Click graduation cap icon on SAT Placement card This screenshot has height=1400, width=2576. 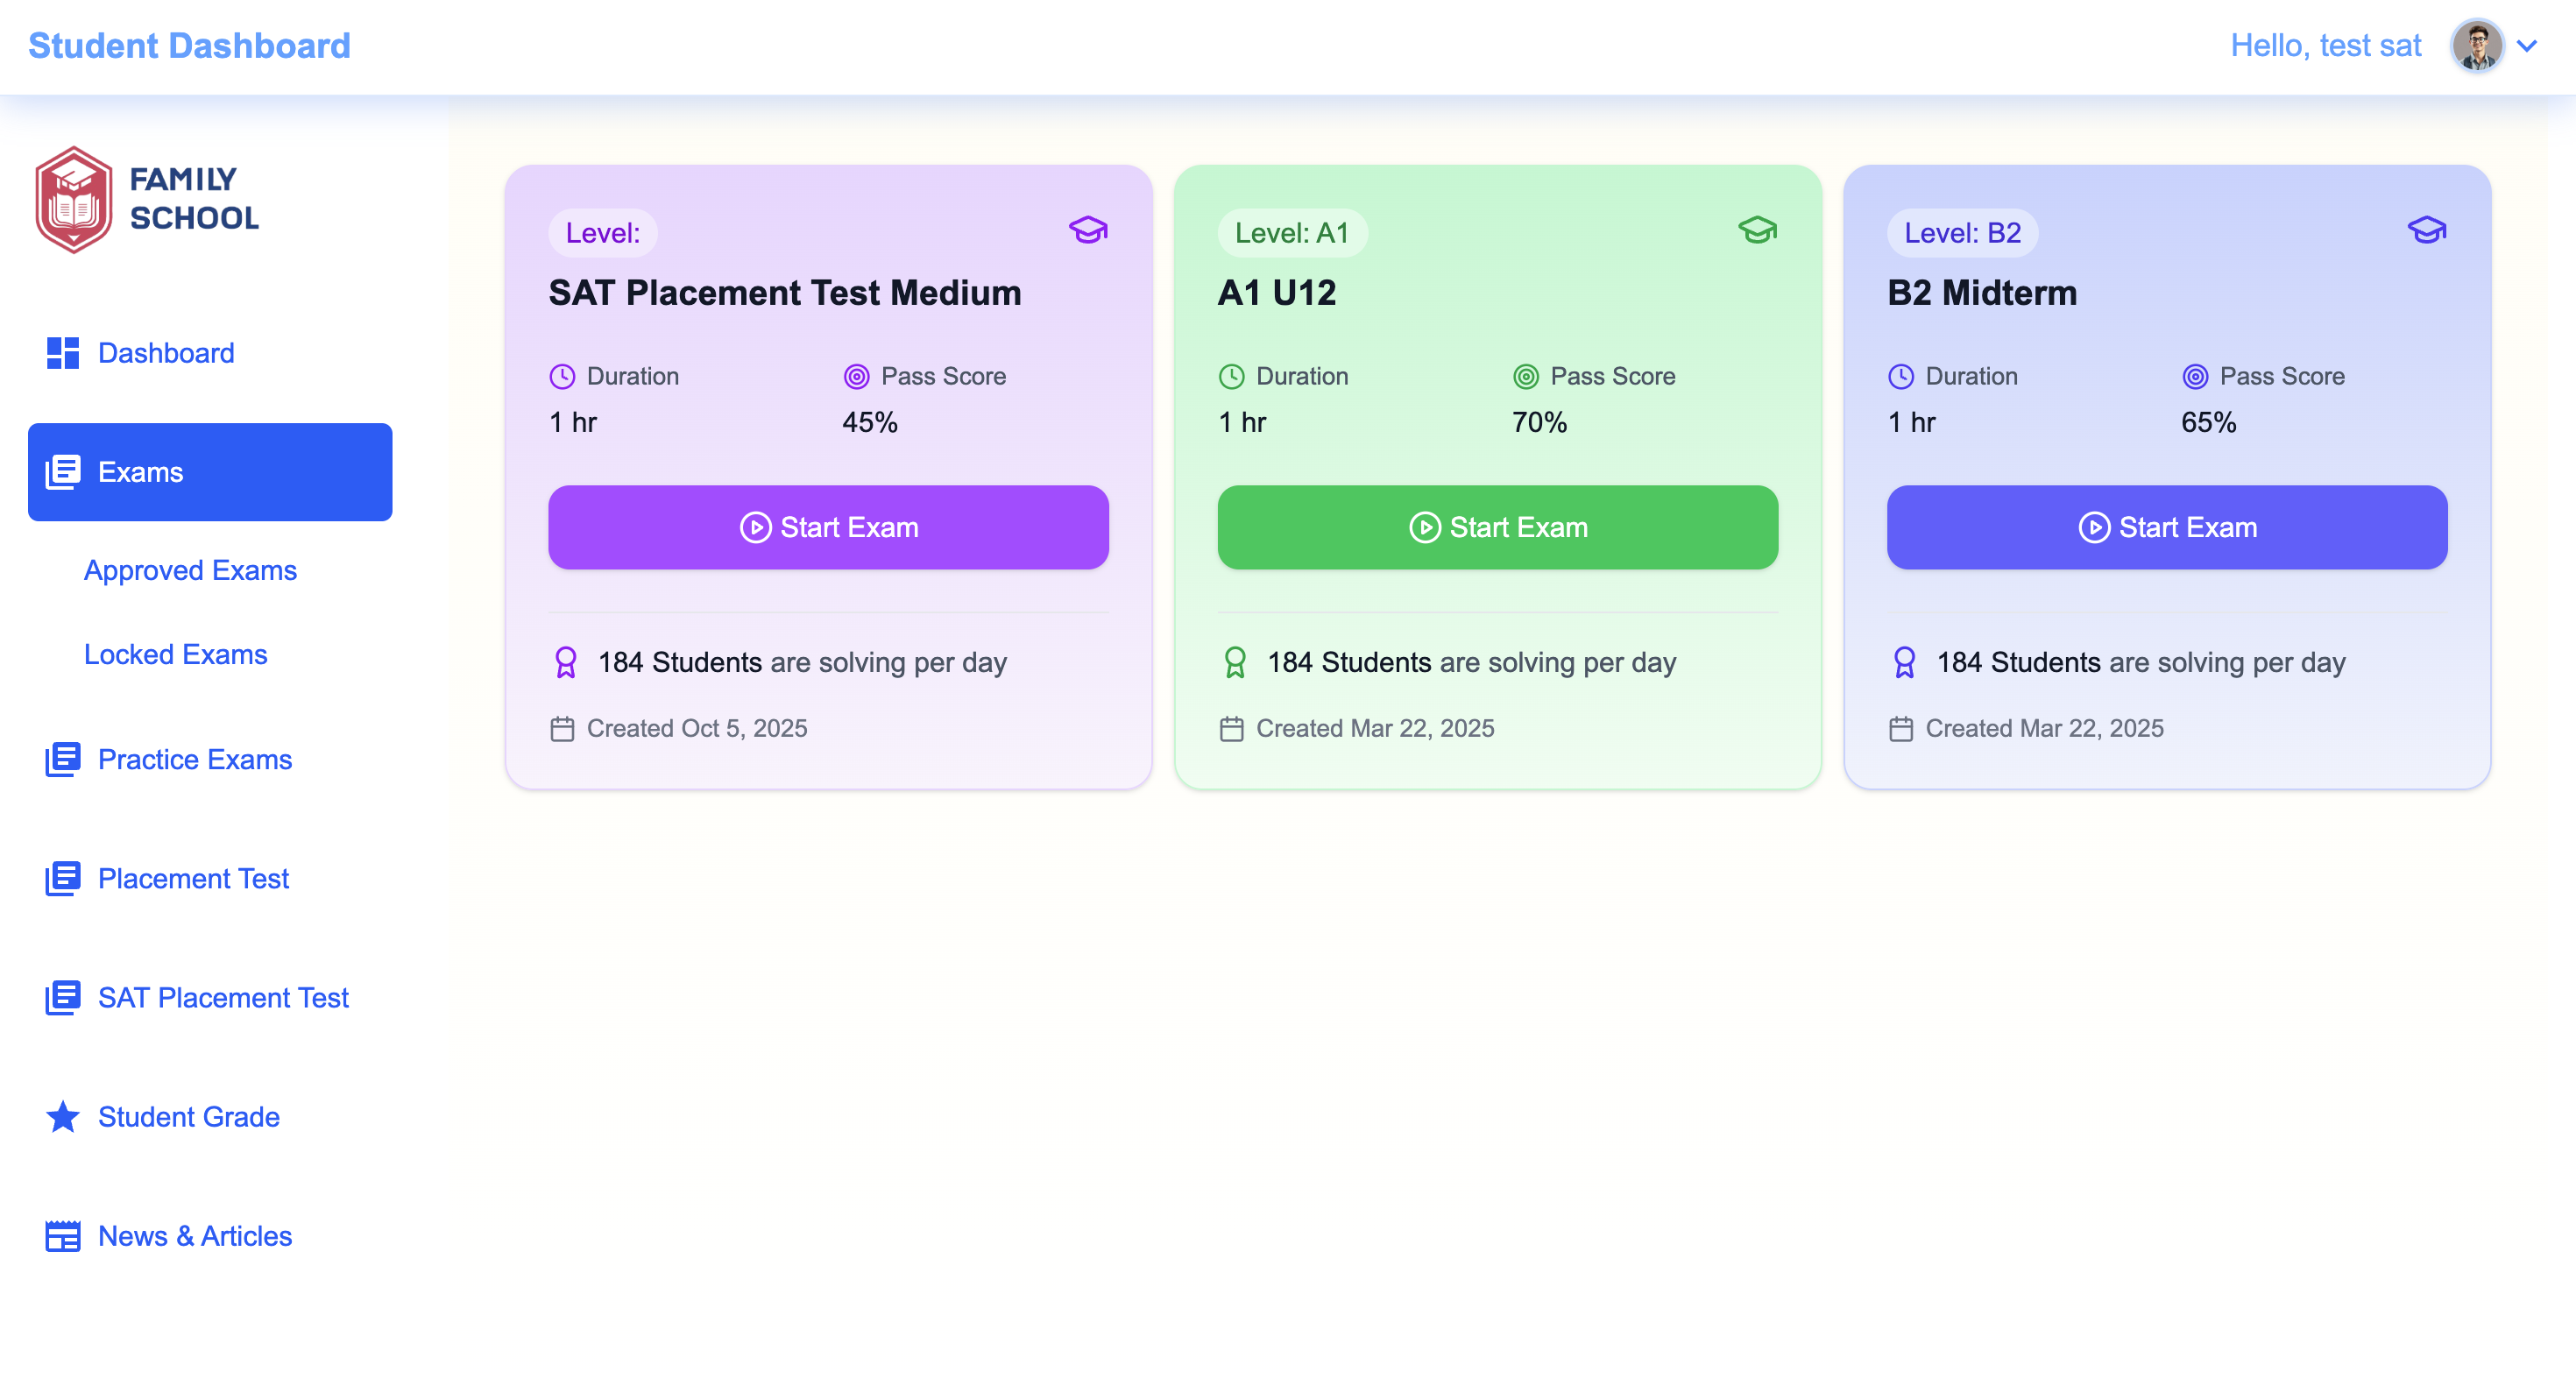pos(1088,231)
